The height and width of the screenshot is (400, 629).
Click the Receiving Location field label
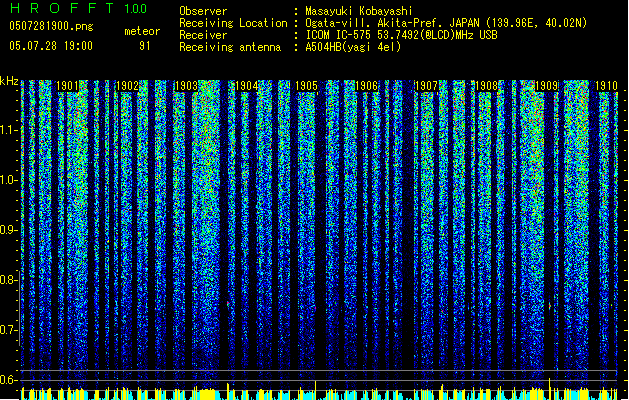coord(233,23)
